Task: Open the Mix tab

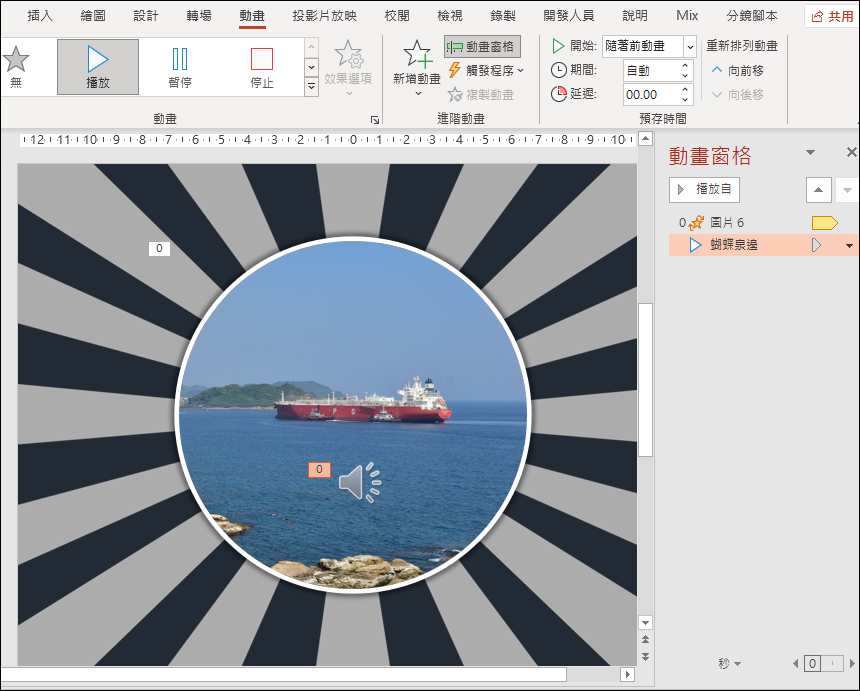Action: click(x=687, y=16)
